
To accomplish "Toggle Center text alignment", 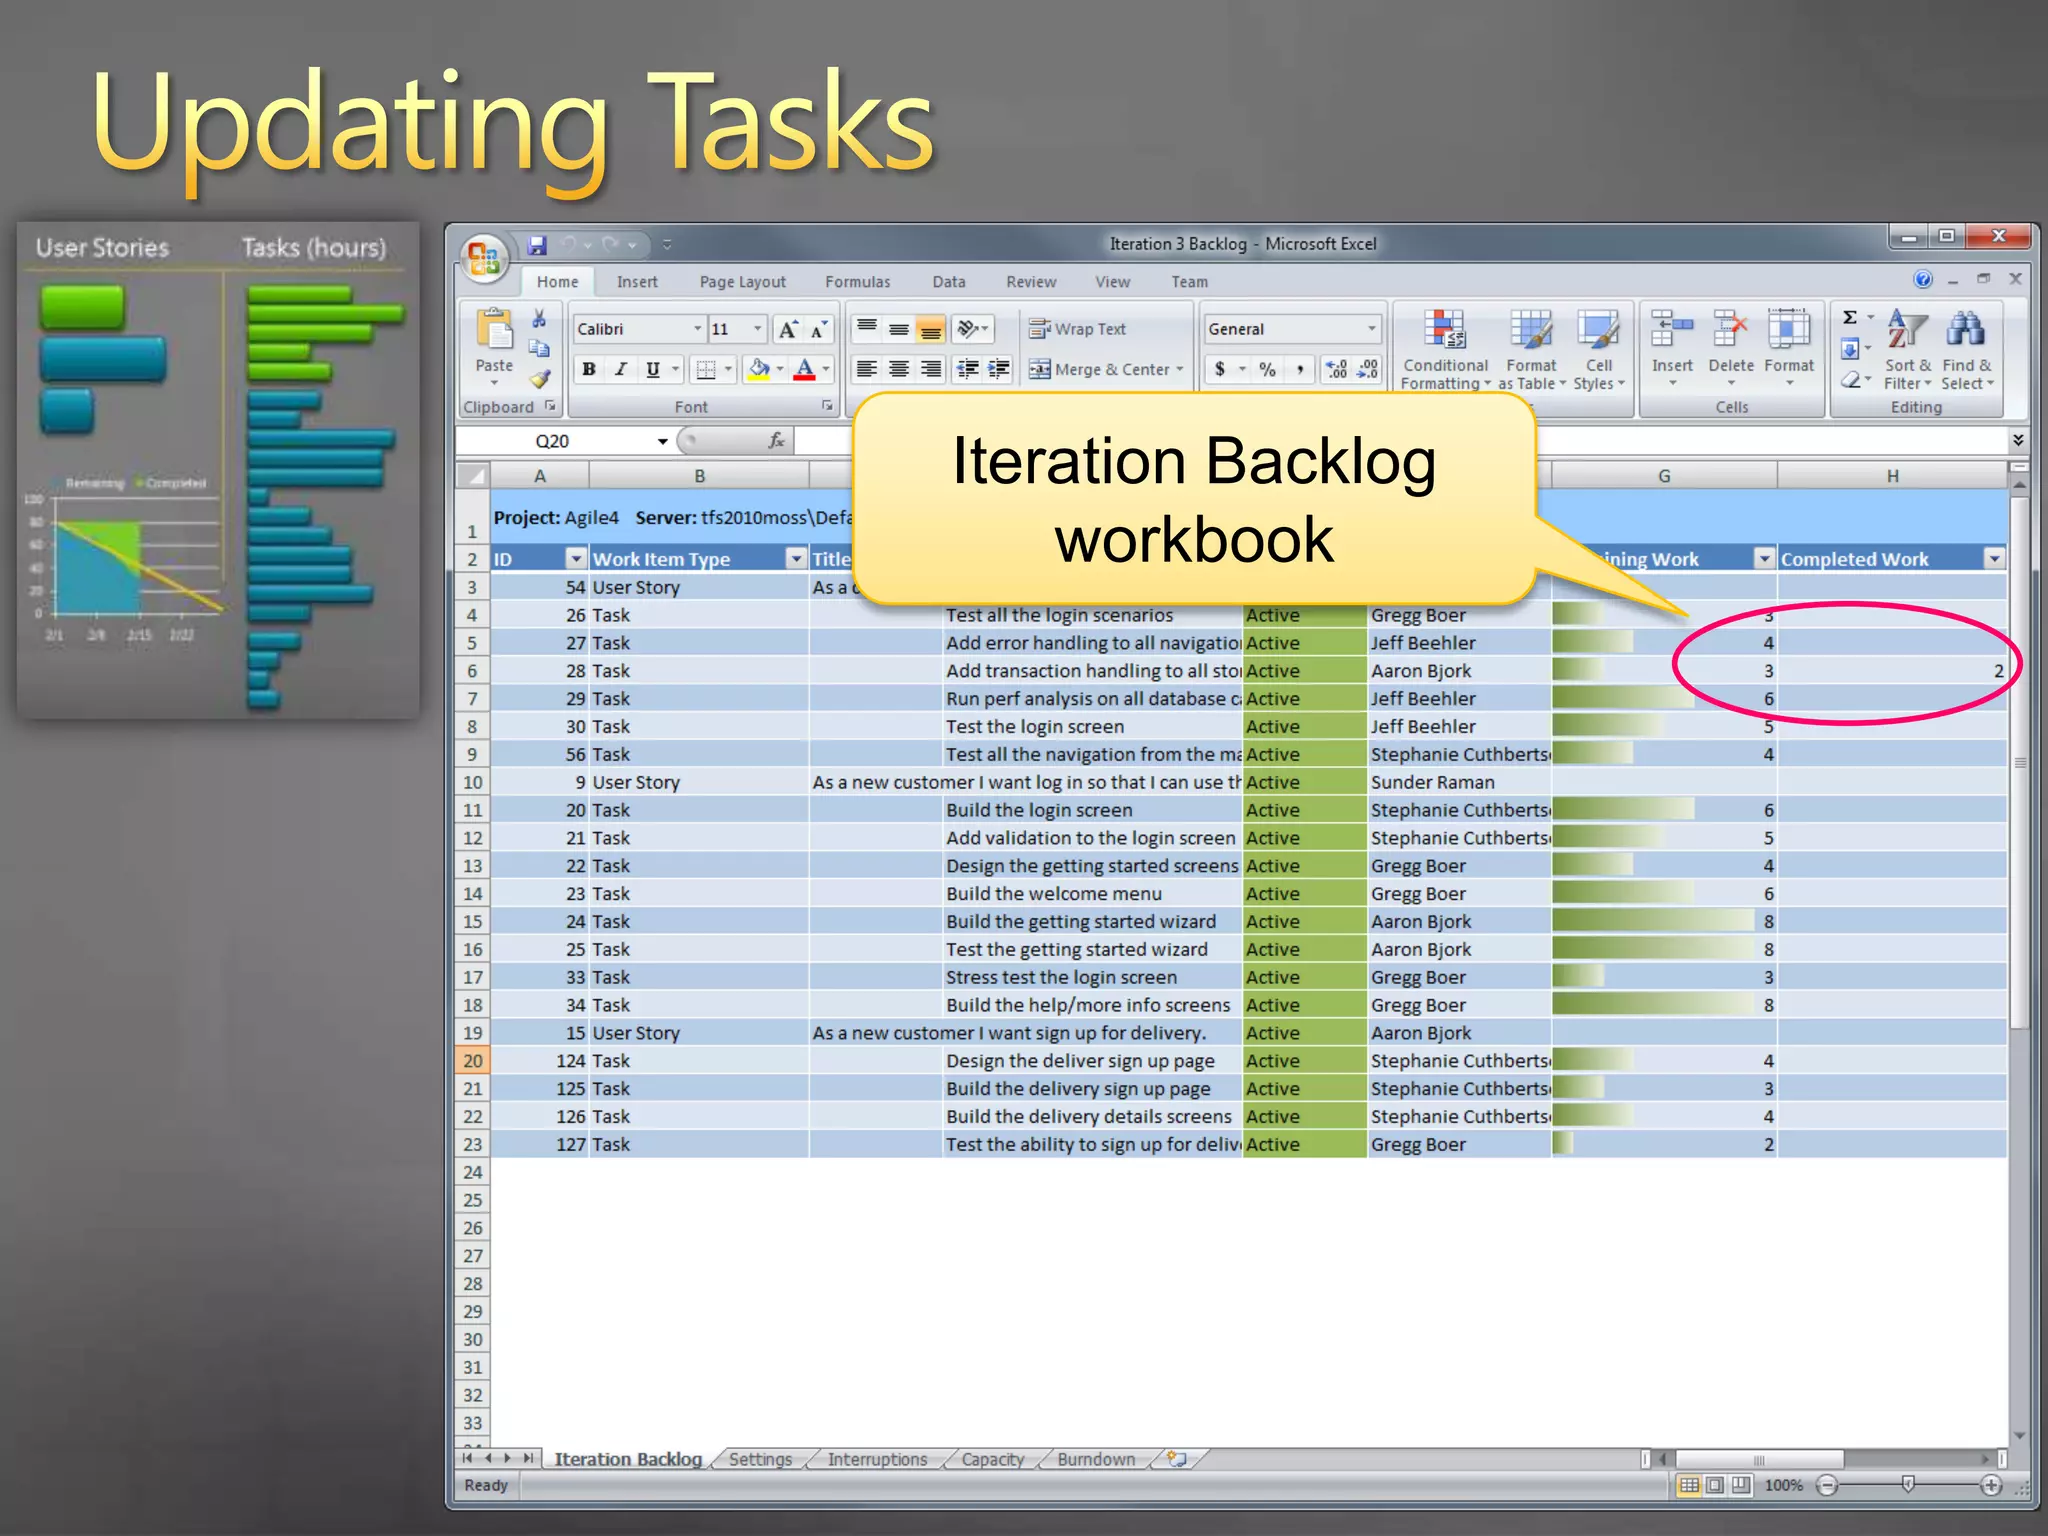I will click(899, 370).
